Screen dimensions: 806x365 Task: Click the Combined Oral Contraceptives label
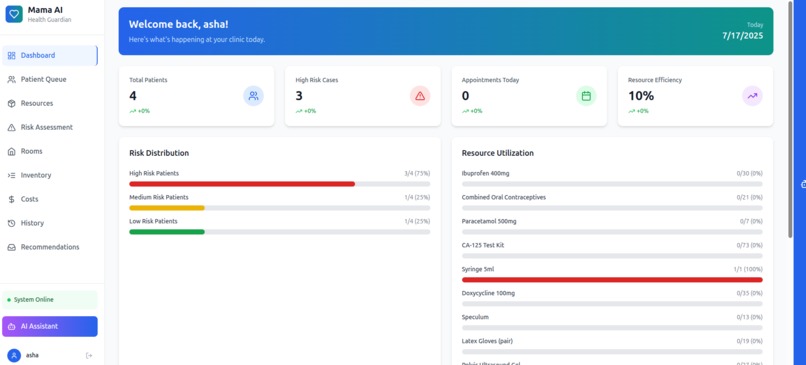[504, 197]
